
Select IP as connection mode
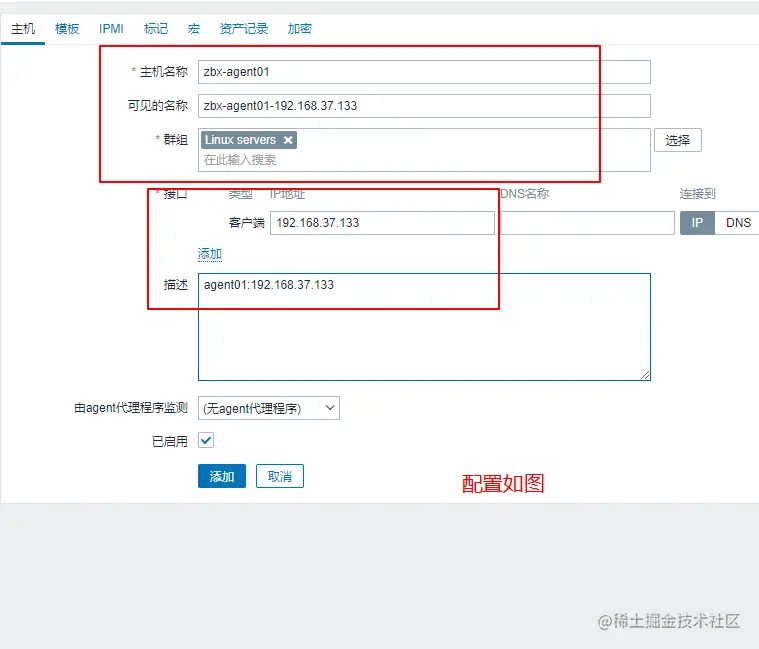[x=697, y=223]
